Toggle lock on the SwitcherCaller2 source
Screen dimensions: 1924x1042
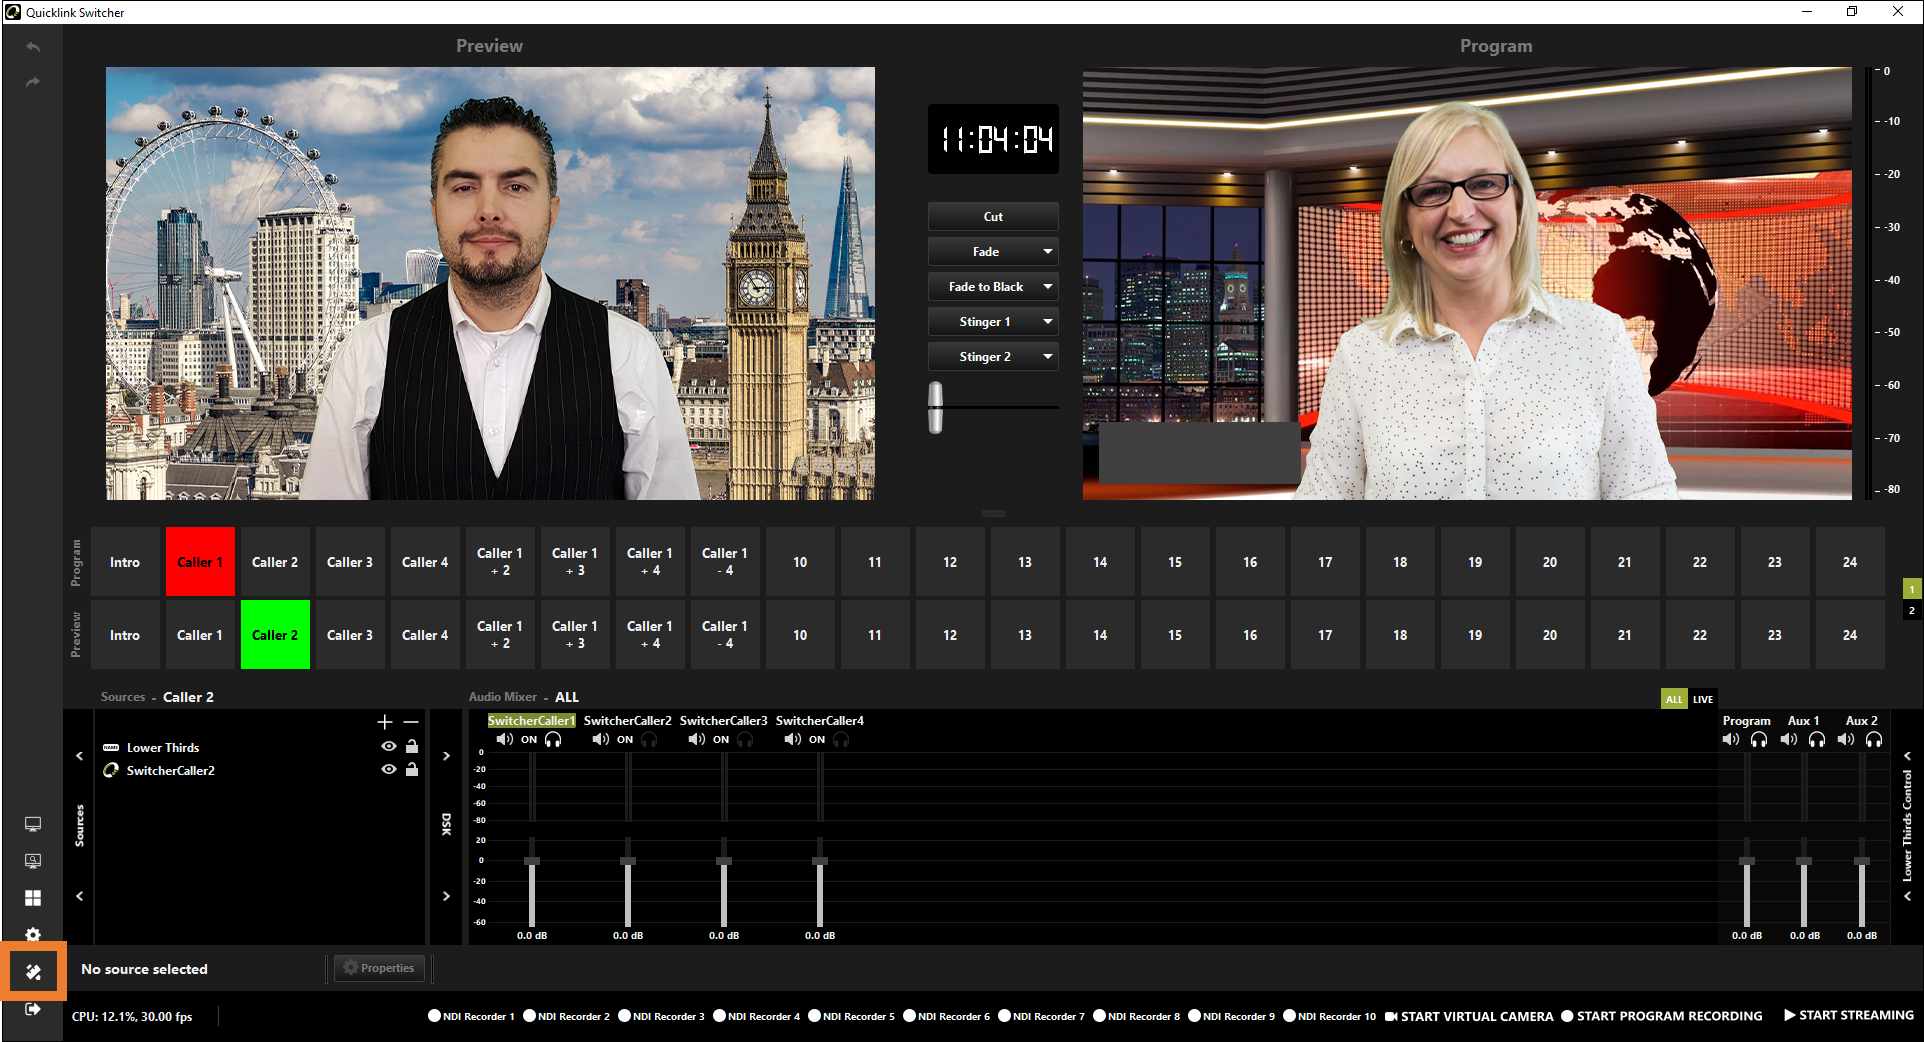click(x=412, y=770)
